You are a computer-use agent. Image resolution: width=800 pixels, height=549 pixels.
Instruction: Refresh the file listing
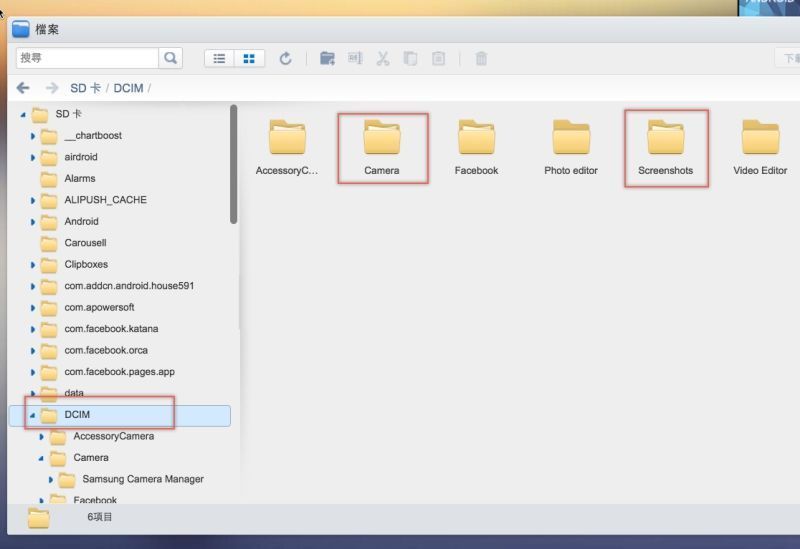click(286, 59)
